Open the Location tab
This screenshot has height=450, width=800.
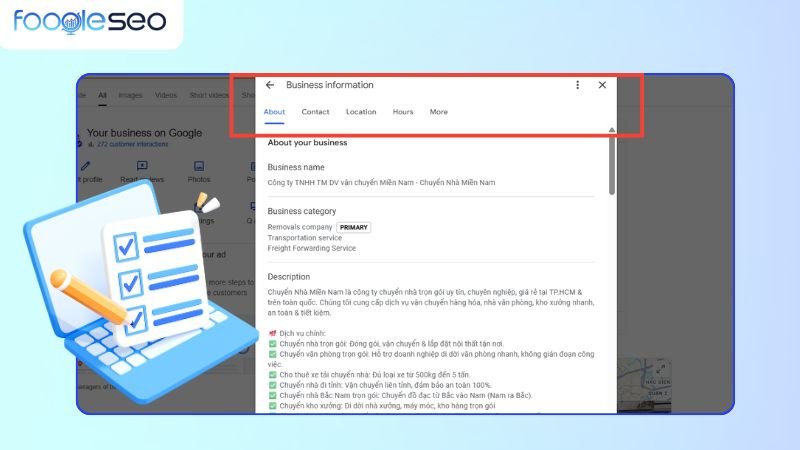tap(361, 112)
